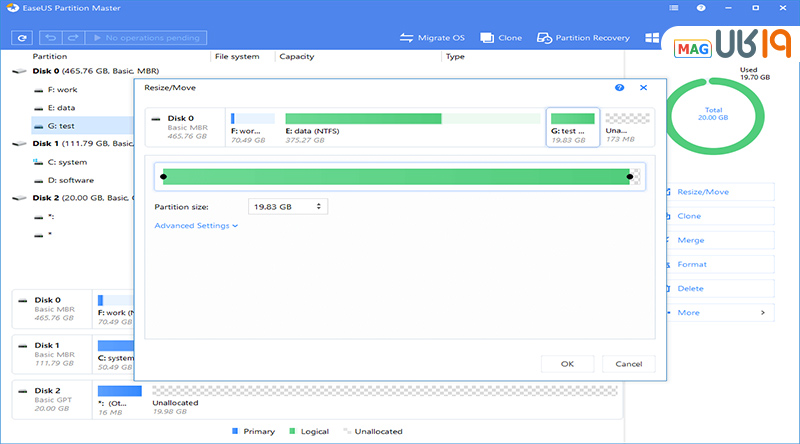The width and height of the screenshot is (800, 444).
Task: Launch Partition Recovery from the toolbar
Action: pos(584,38)
